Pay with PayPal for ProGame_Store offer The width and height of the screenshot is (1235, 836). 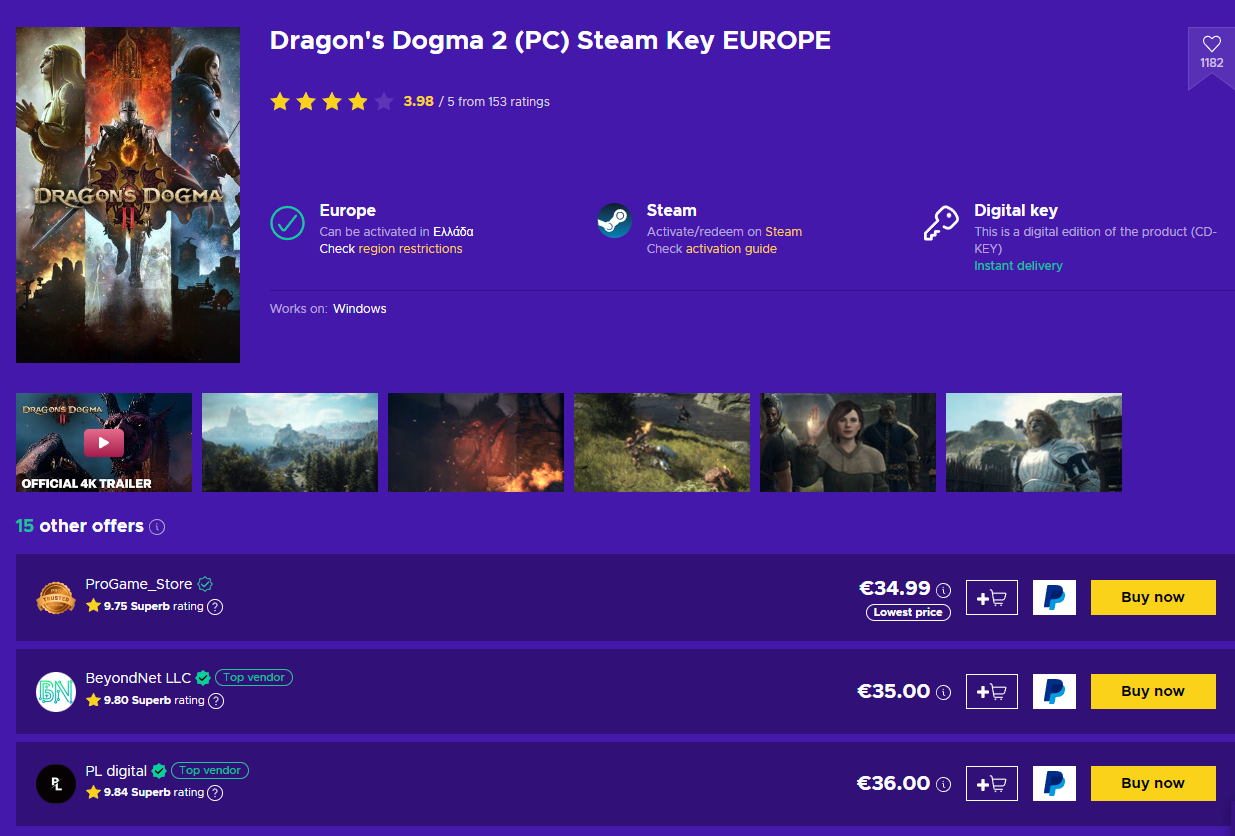coord(1054,598)
